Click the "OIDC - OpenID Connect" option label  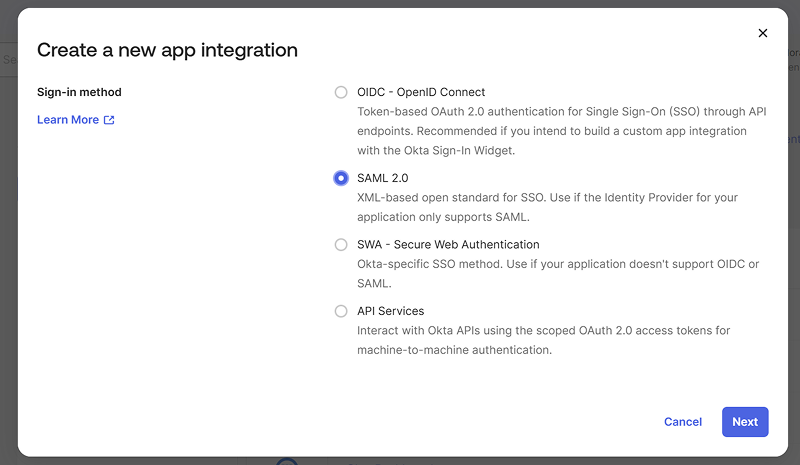tap(421, 92)
